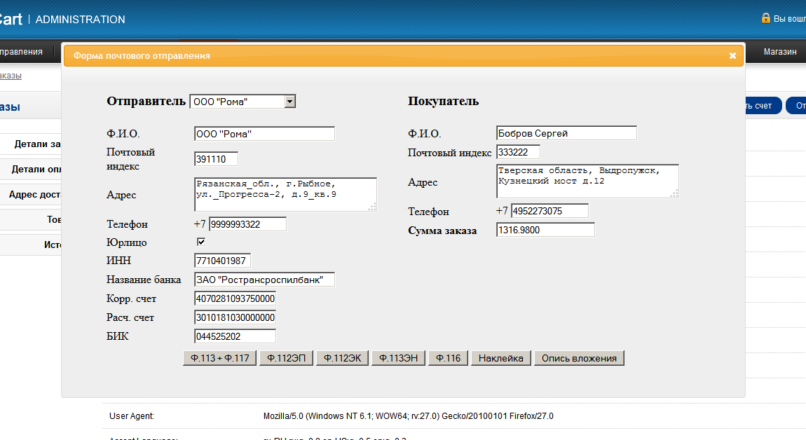Click the Ф.116 button
The height and width of the screenshot is (440, 806).
(x=448, y=358)
